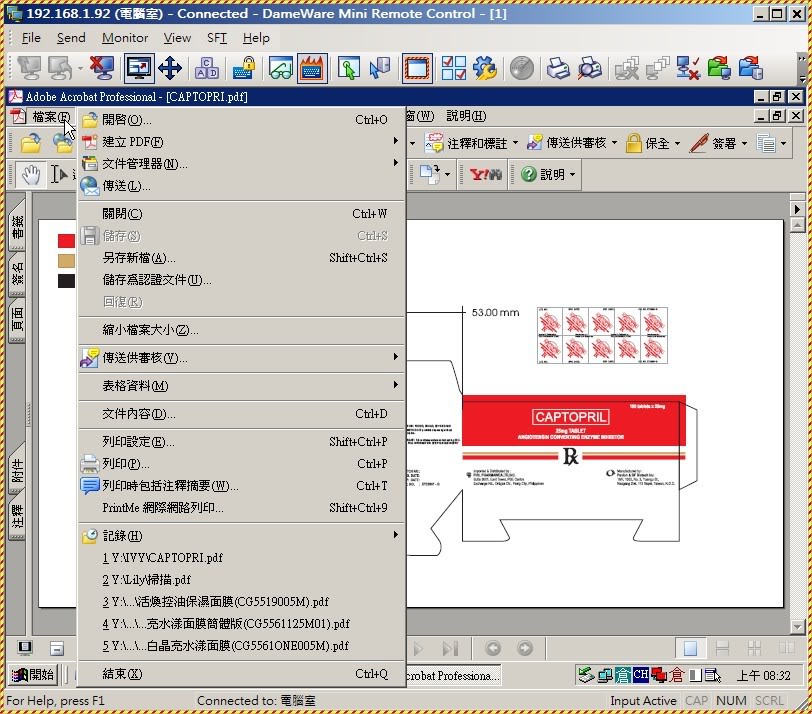Open the 開啟(O) menu entry
The width and height of the screenshot is (812, 714).
[241, 120]
